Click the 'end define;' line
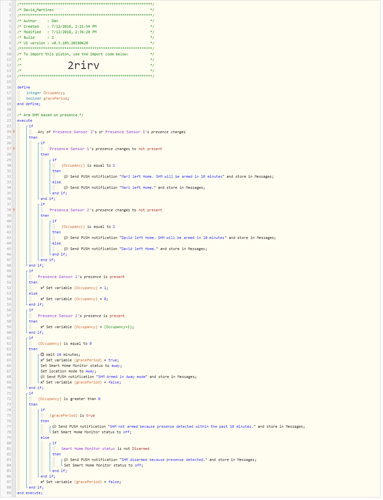This screenshot has width=383, height=500. [x=29, y=104]
